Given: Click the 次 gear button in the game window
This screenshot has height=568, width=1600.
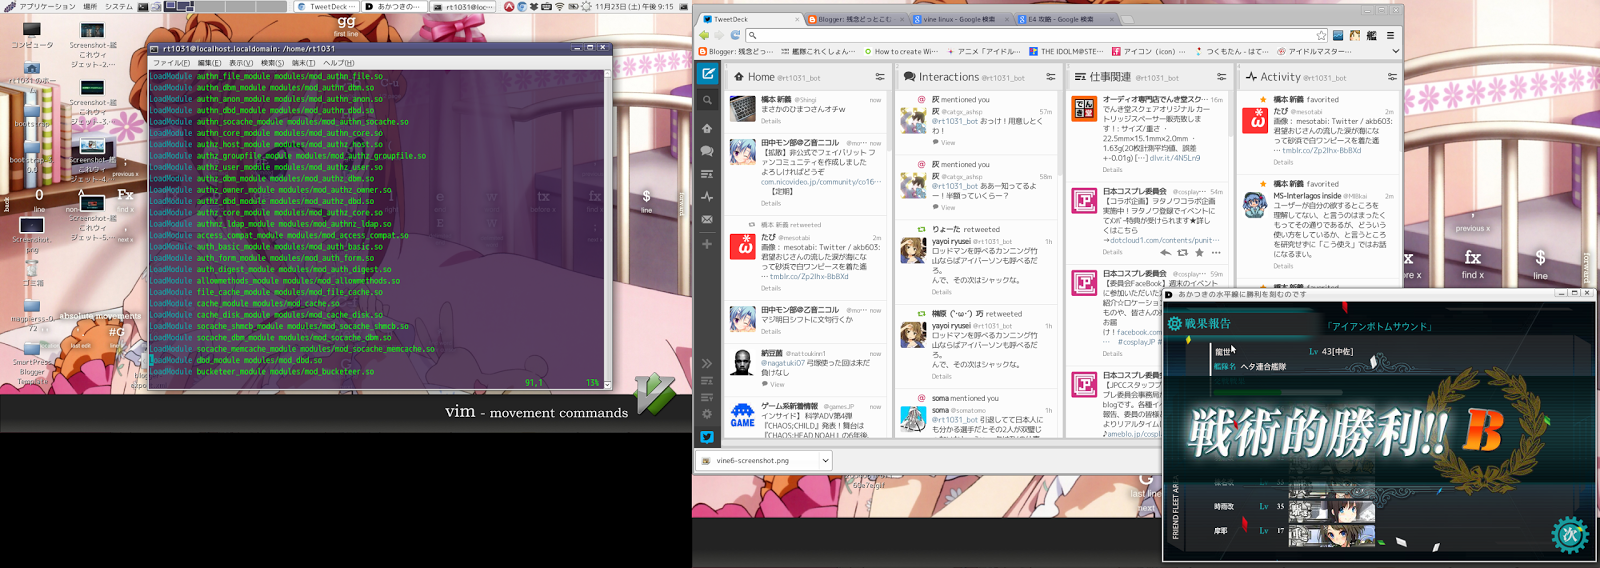Looking at the screenshot, I should coord(1569,534).
